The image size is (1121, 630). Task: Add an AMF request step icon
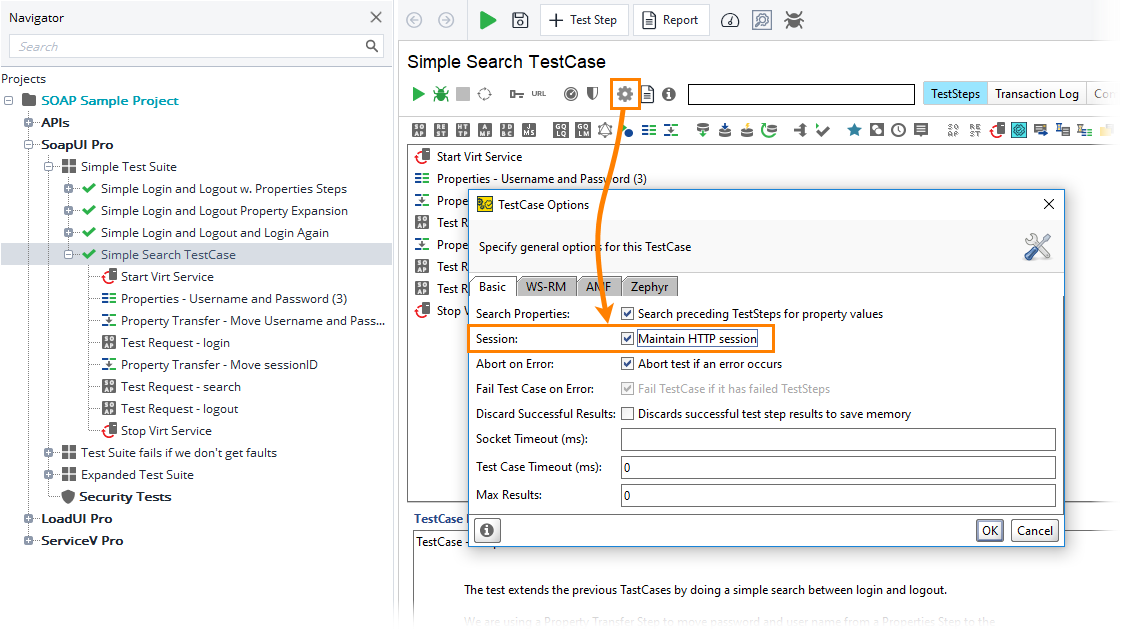point(485,130)
